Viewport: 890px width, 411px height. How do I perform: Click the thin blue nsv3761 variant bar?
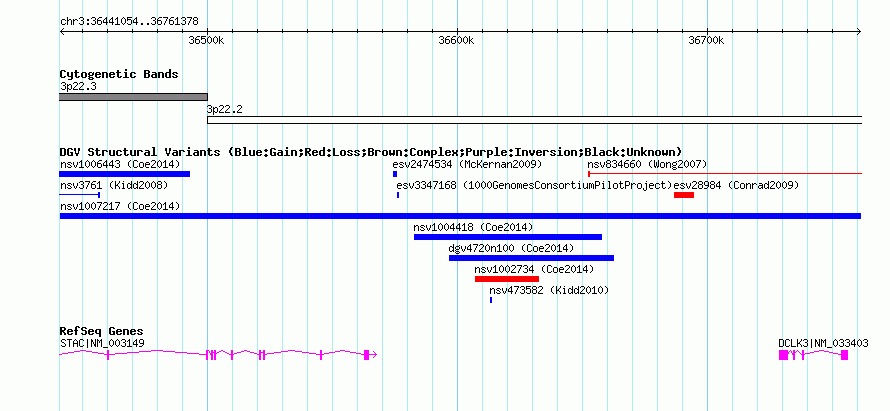pyautogui.click(x=80, y=195)
